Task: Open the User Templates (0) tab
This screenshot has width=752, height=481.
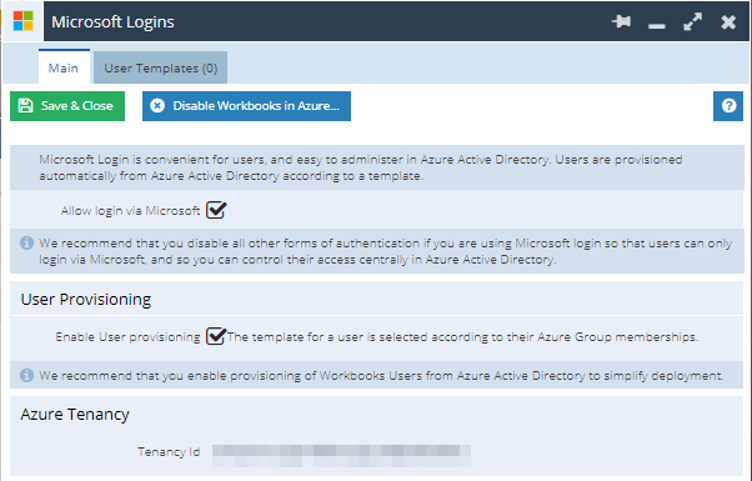Action: coord(161,68)
